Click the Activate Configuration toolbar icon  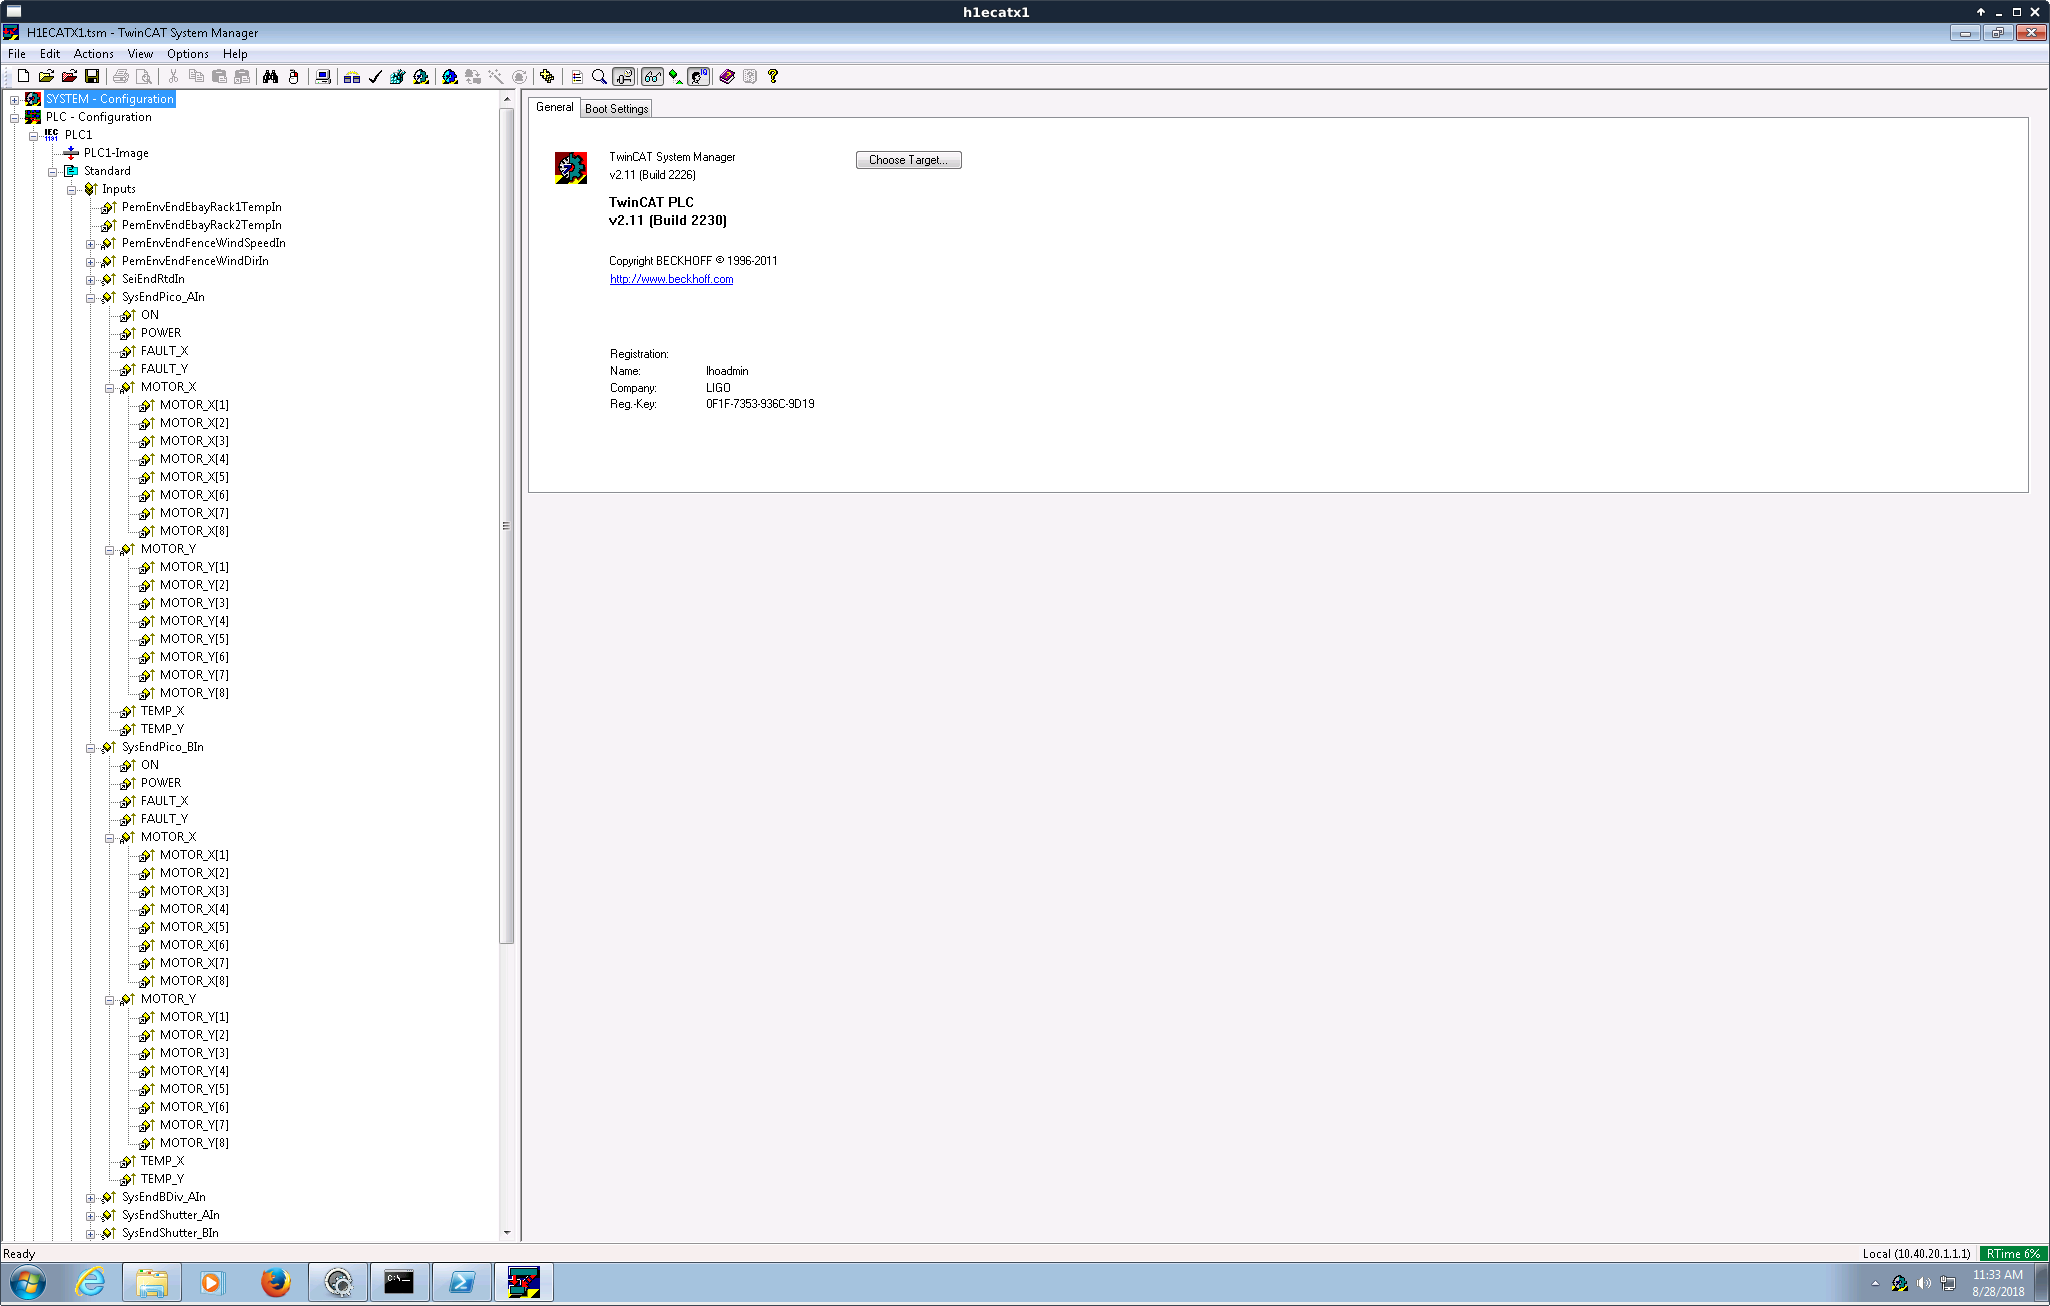pos(398,76)
